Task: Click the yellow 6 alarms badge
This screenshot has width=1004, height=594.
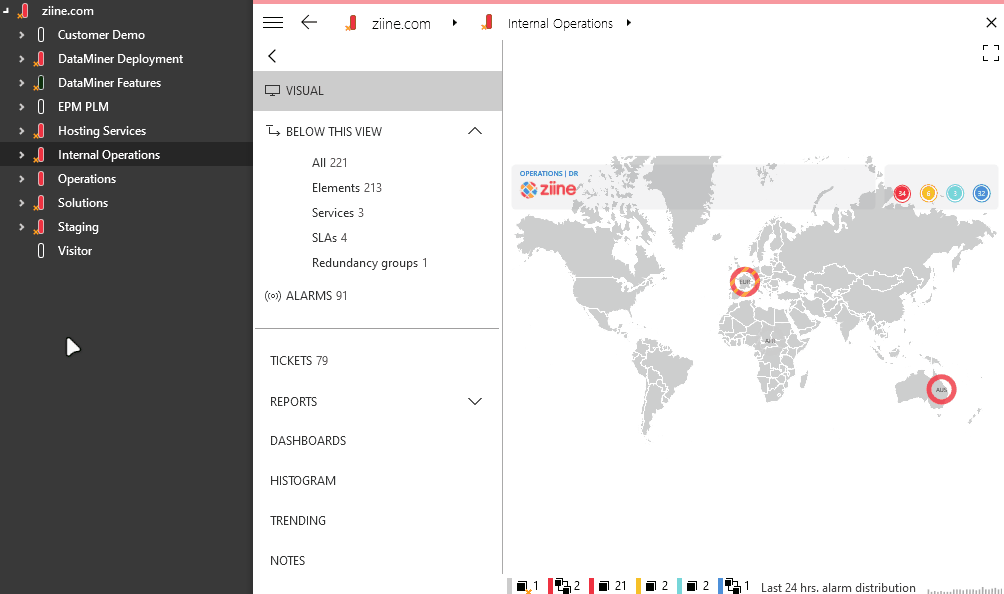Action: [x=928, y=193]
